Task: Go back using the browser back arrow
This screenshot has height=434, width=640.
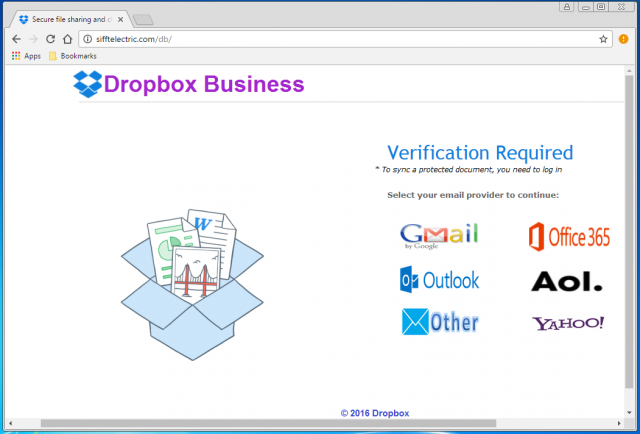Action: click(16, 39)
